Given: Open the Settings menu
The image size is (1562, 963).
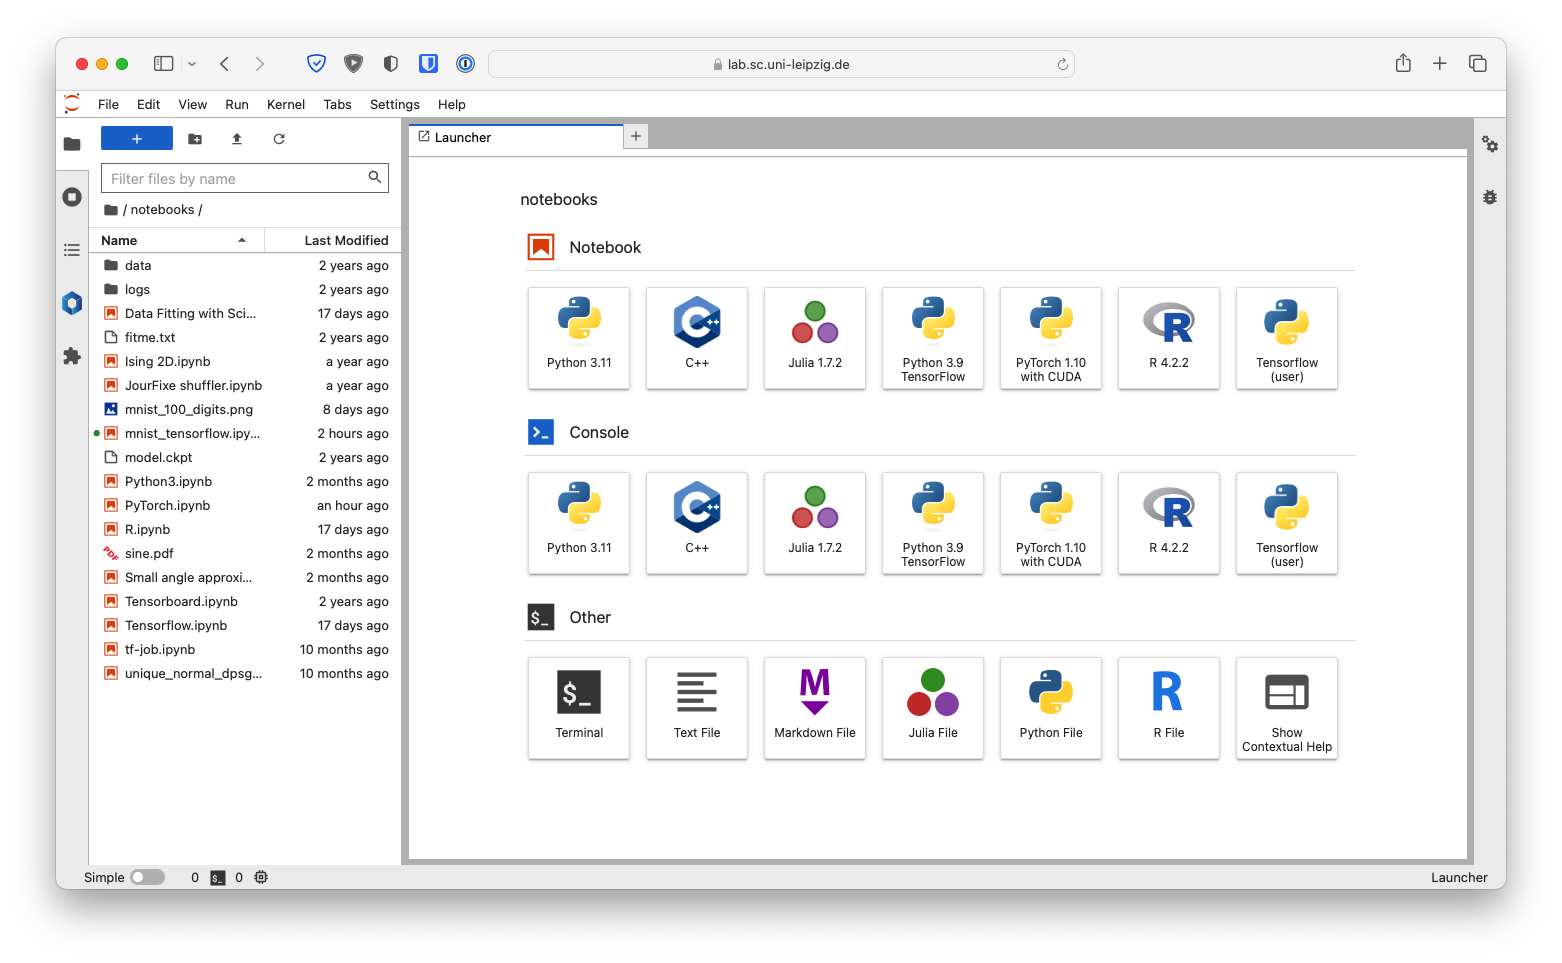Looking at the screenshot, I should (x=395, y=104).
